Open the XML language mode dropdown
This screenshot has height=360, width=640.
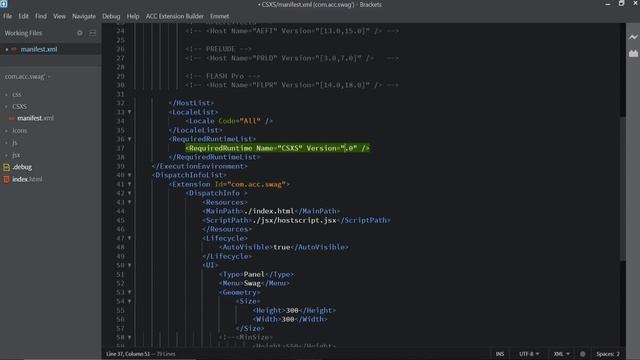tap(561, 354)
